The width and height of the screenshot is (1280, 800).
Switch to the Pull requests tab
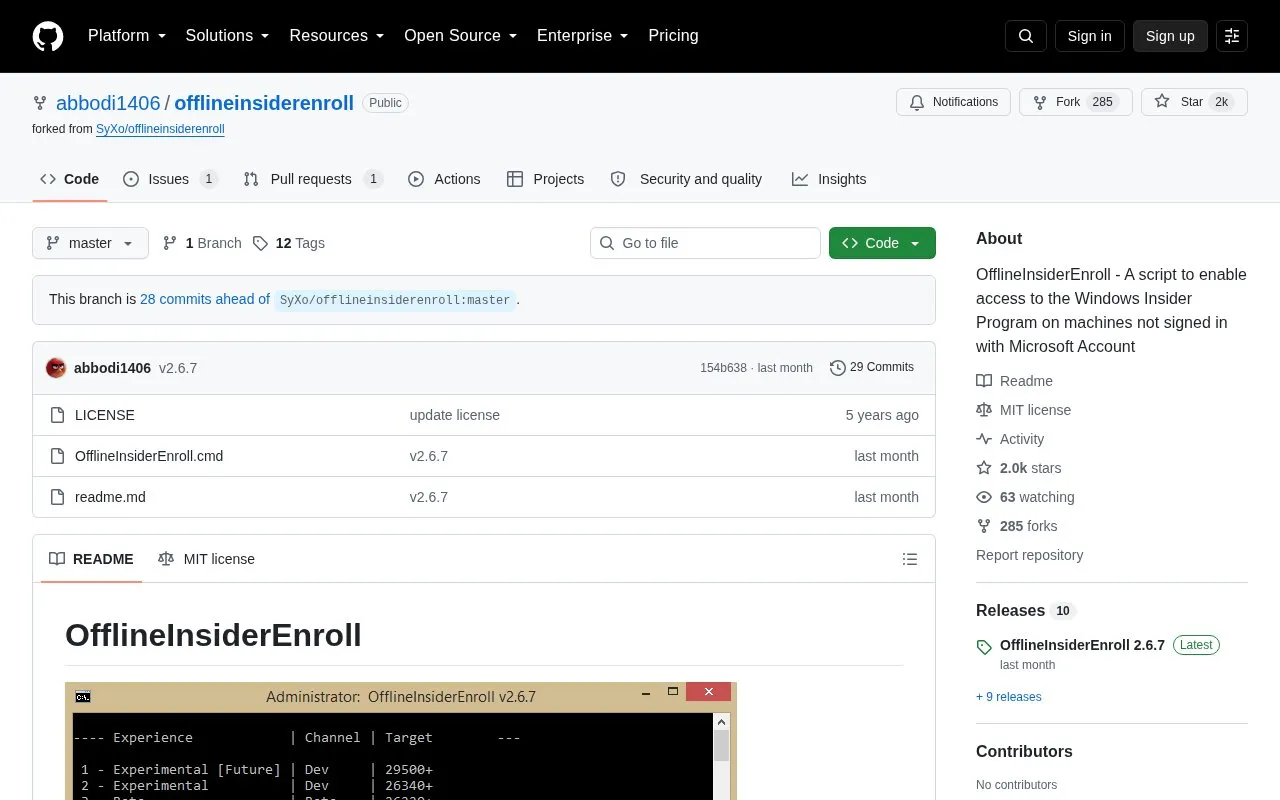pyautogui.click(x=313, y=179)
